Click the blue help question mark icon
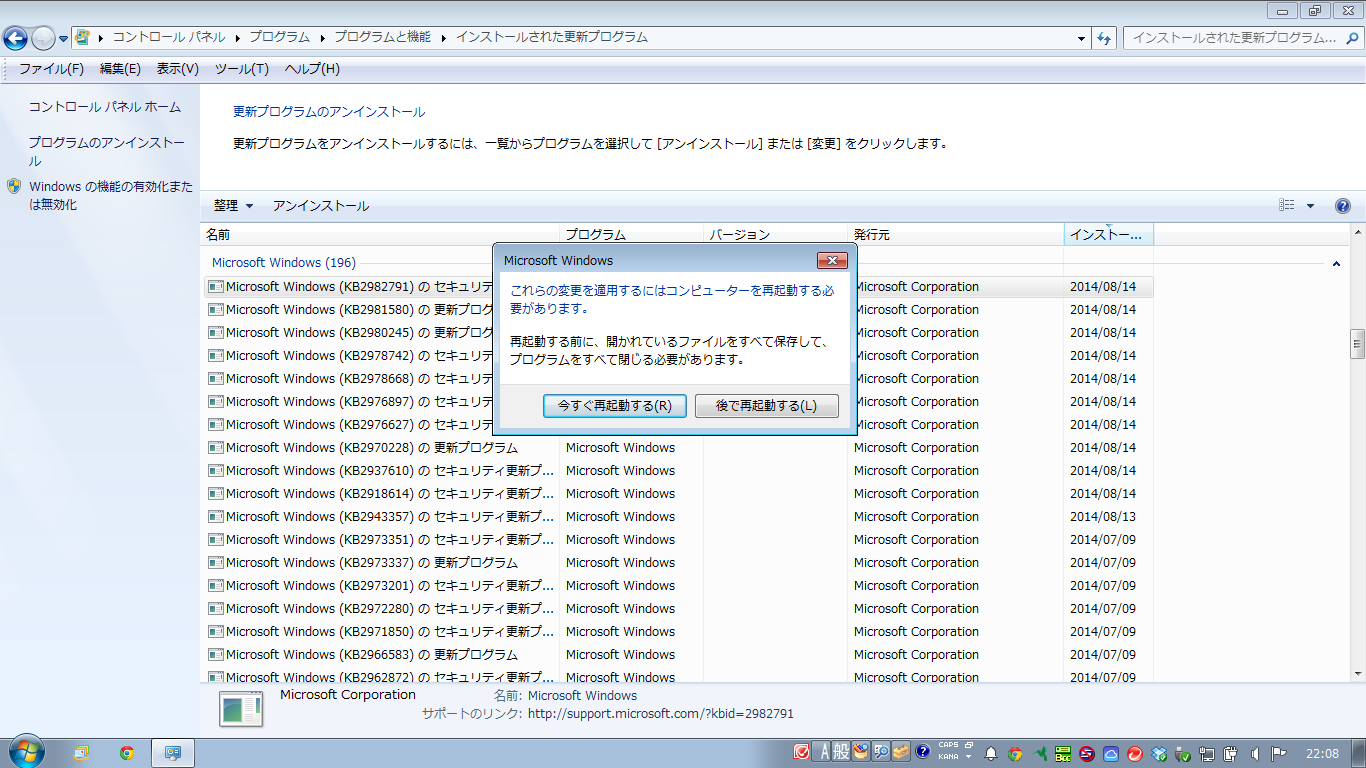1366x768 pixels. click(x=1343, y=206)
